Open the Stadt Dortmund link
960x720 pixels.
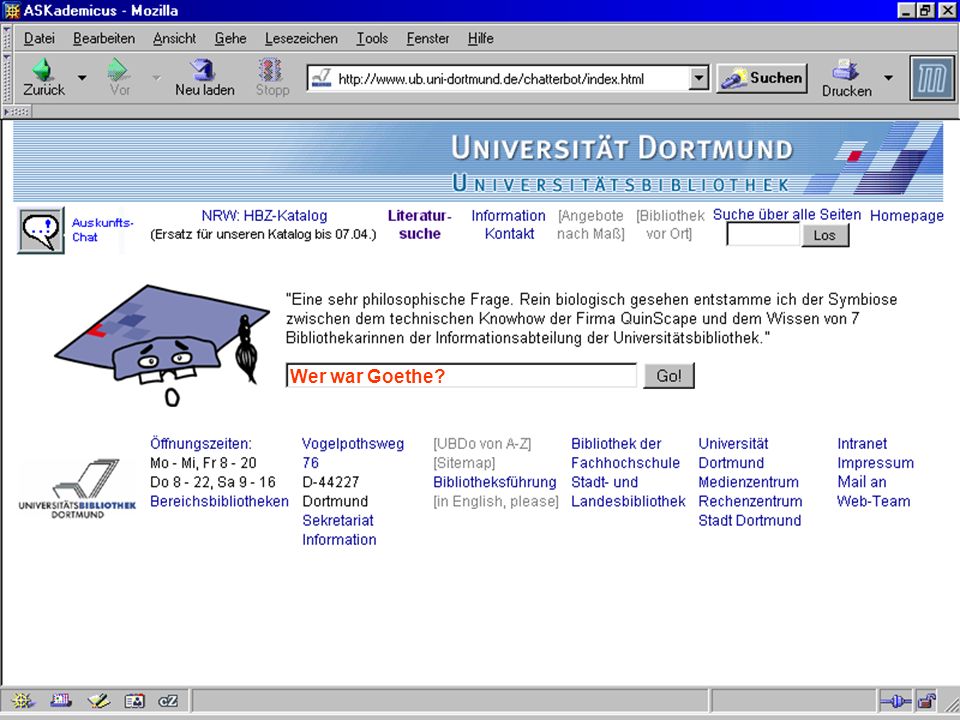click(749, 520)
